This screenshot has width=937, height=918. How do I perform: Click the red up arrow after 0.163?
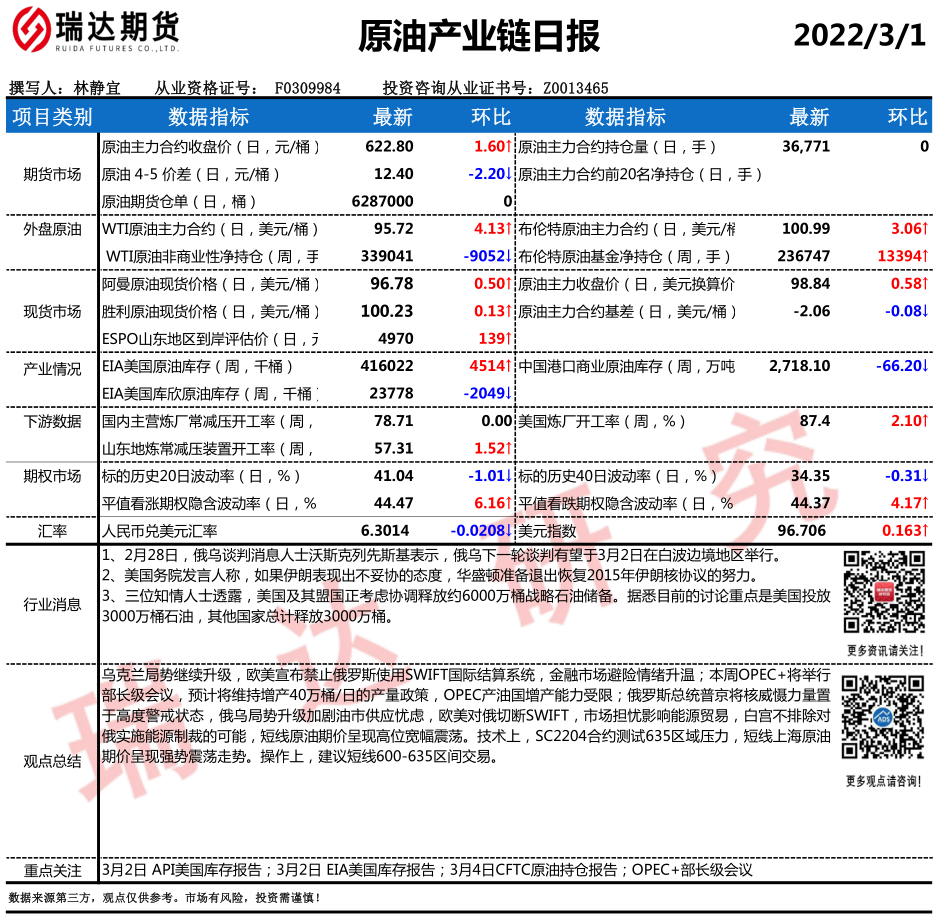pyautogui.click(x=924, y=531)
